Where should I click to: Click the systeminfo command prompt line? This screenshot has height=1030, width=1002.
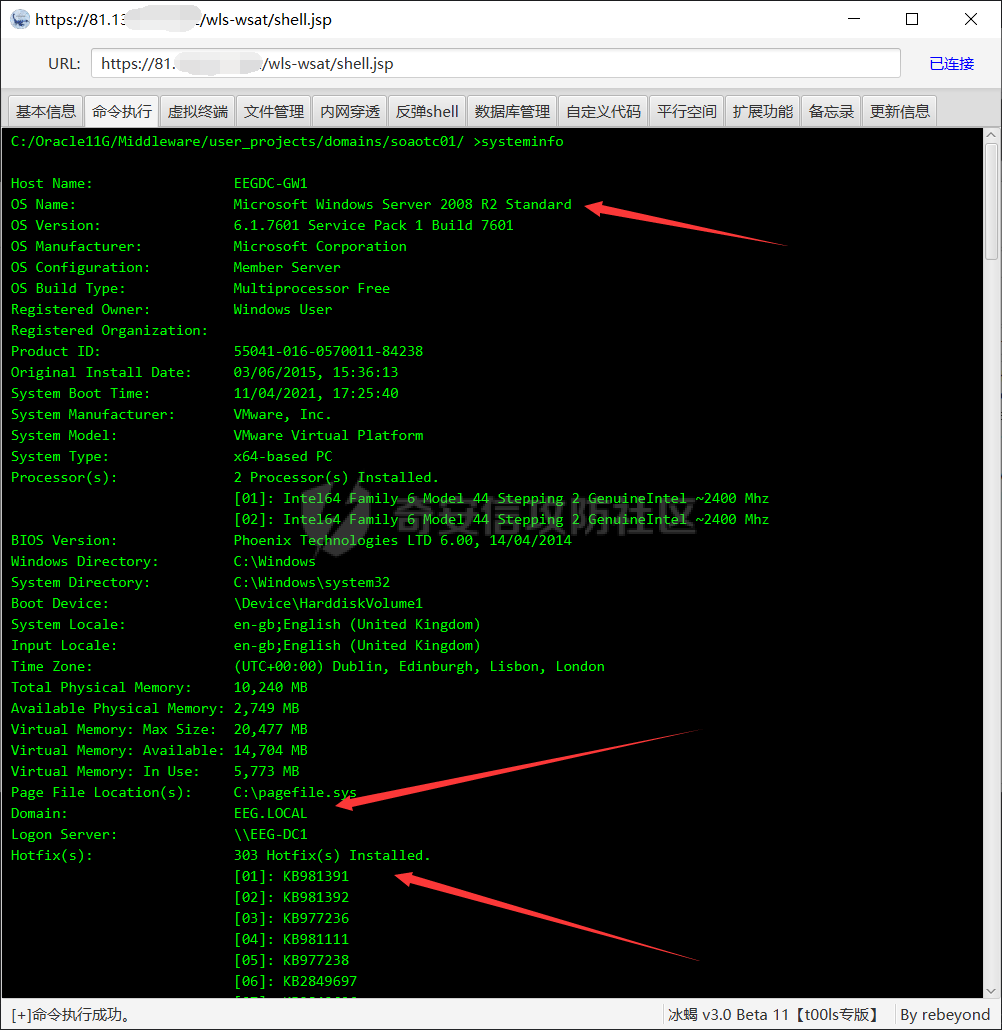(x=287, y=141)
